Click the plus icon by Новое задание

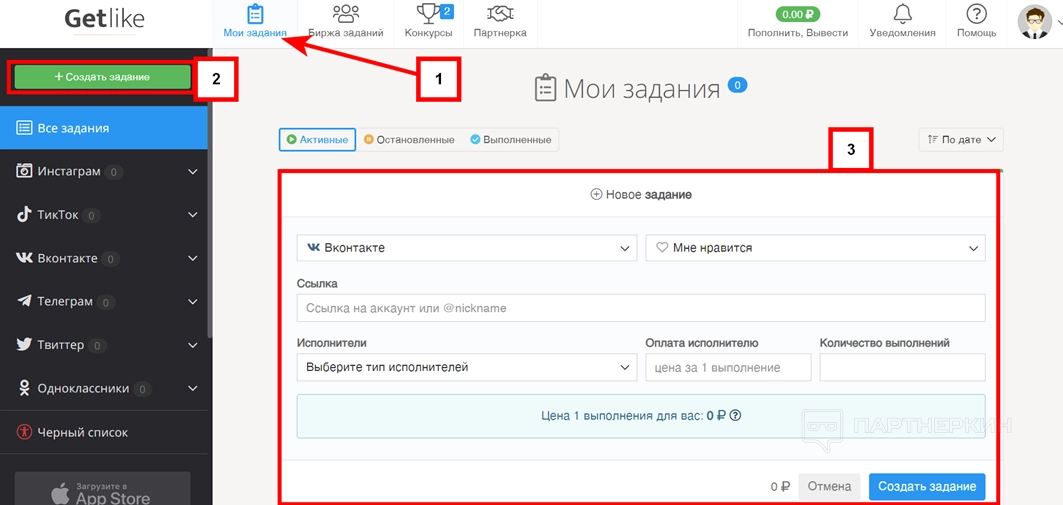tap(597, 195)
